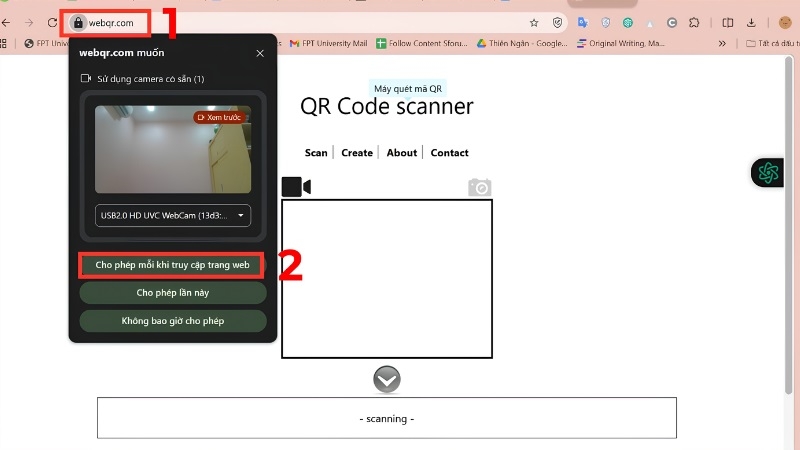Viewport: 800px width, 450px height.
Task: Bookmark this page with the star icon
Action: (534, 23)
